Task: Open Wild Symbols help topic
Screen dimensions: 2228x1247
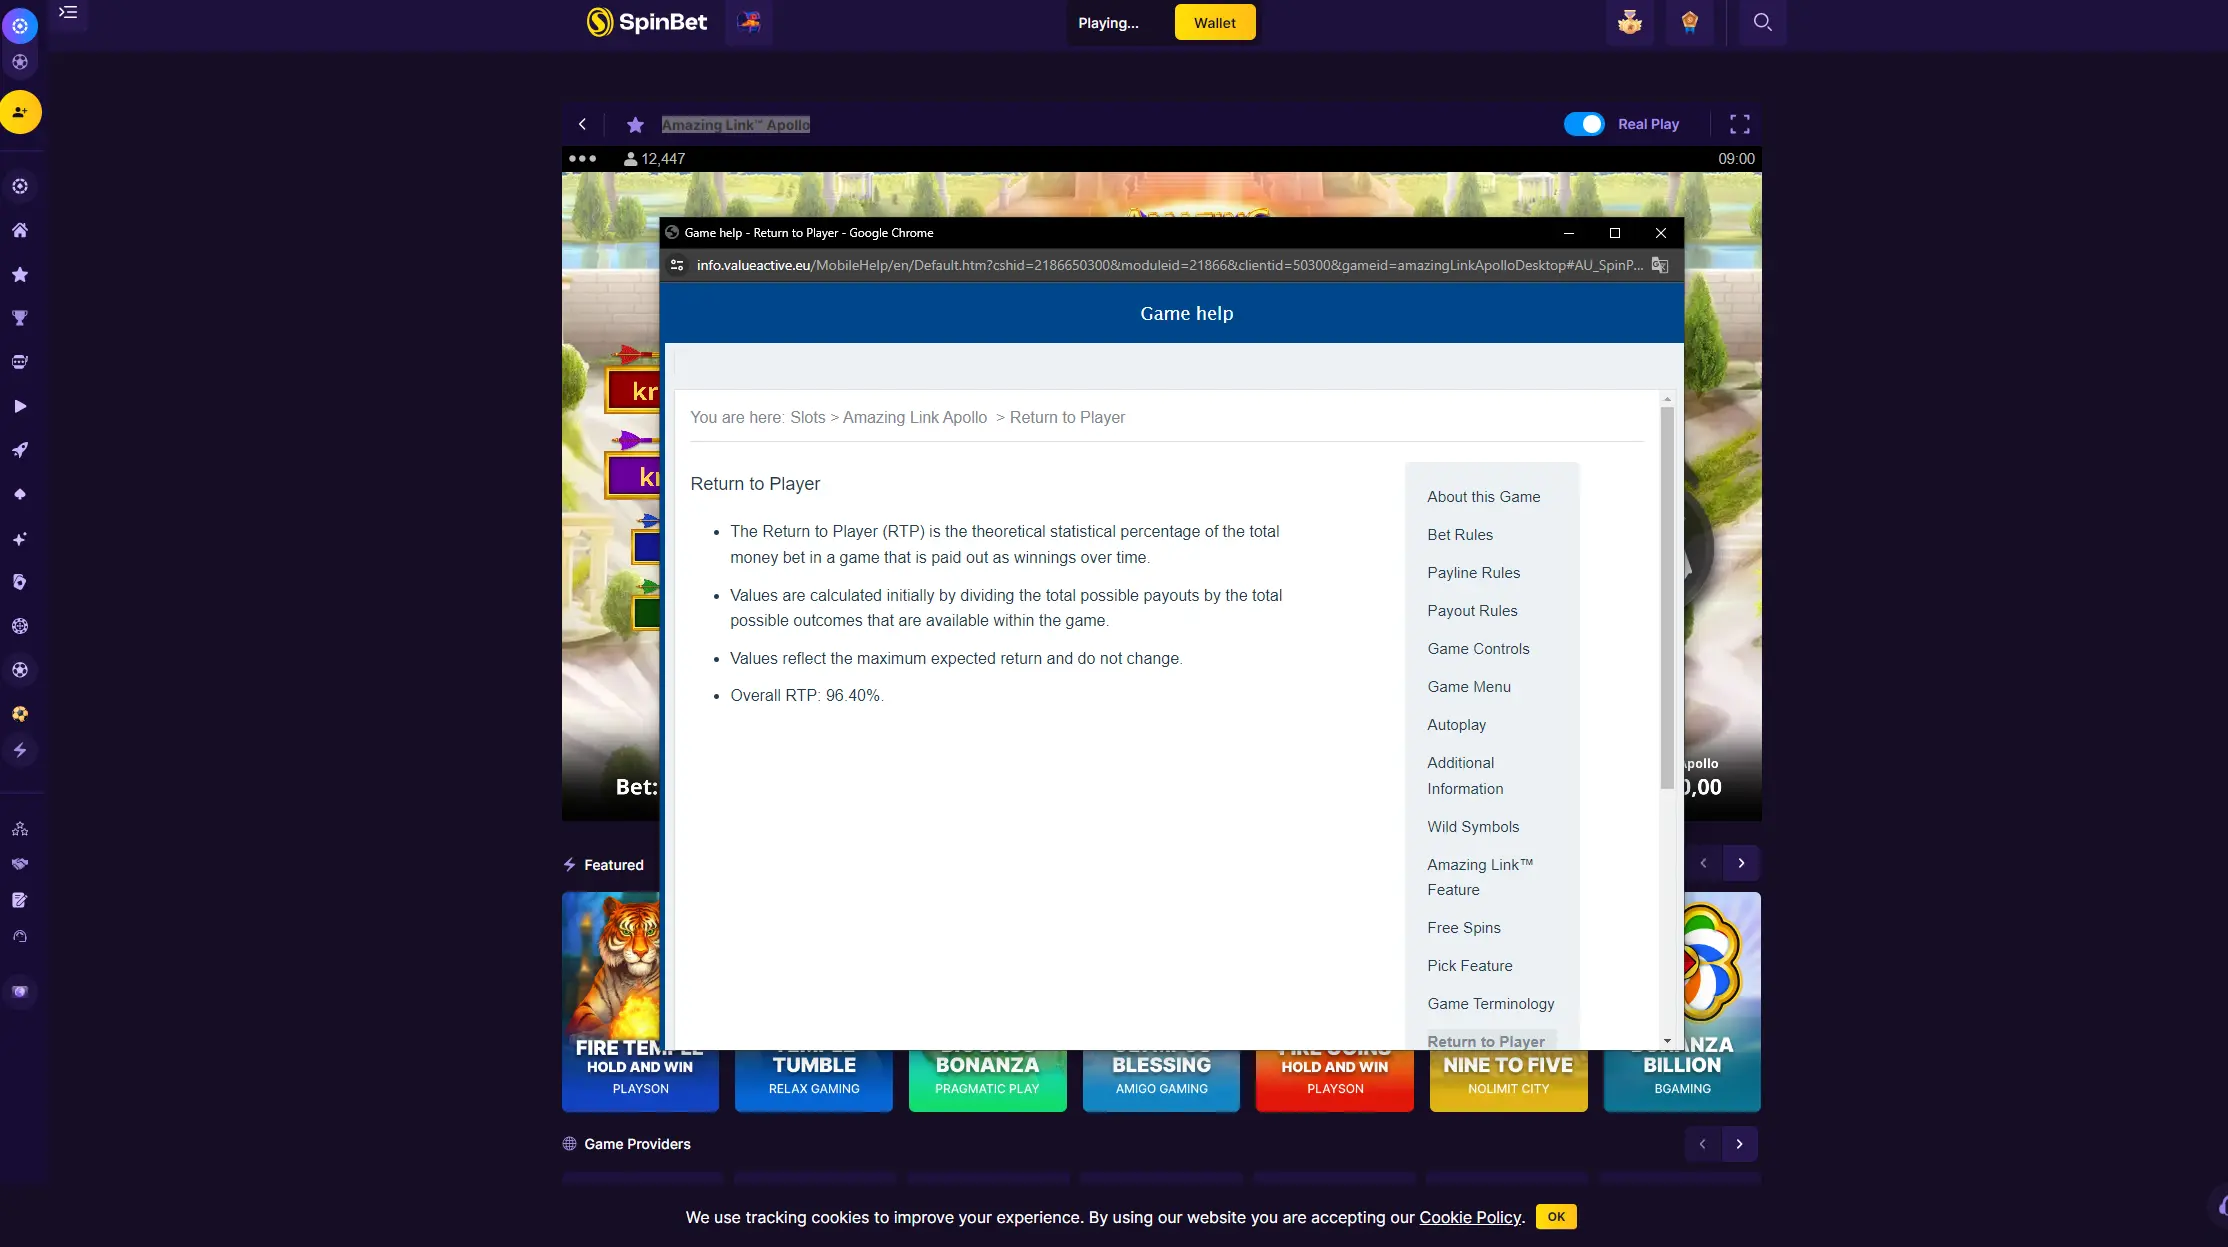Action: point(1473,827)
